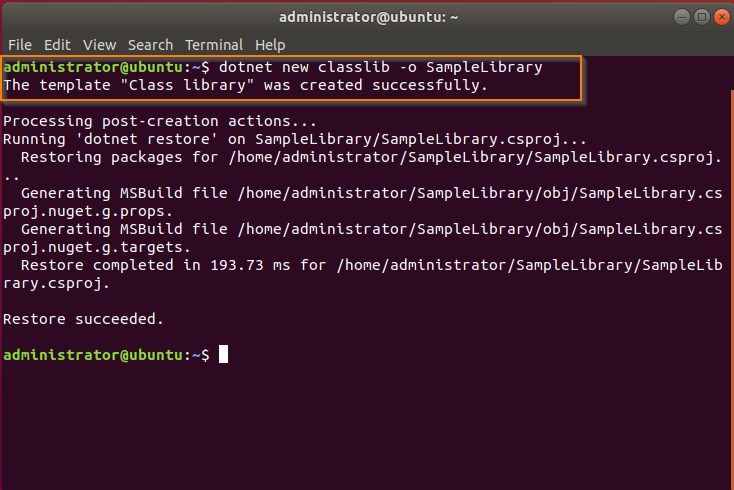Image resolution: width=734 pixels, height=490 pixels.
Task: Click the 'Running dotnet restore' output line
Action: click(294, 139)
